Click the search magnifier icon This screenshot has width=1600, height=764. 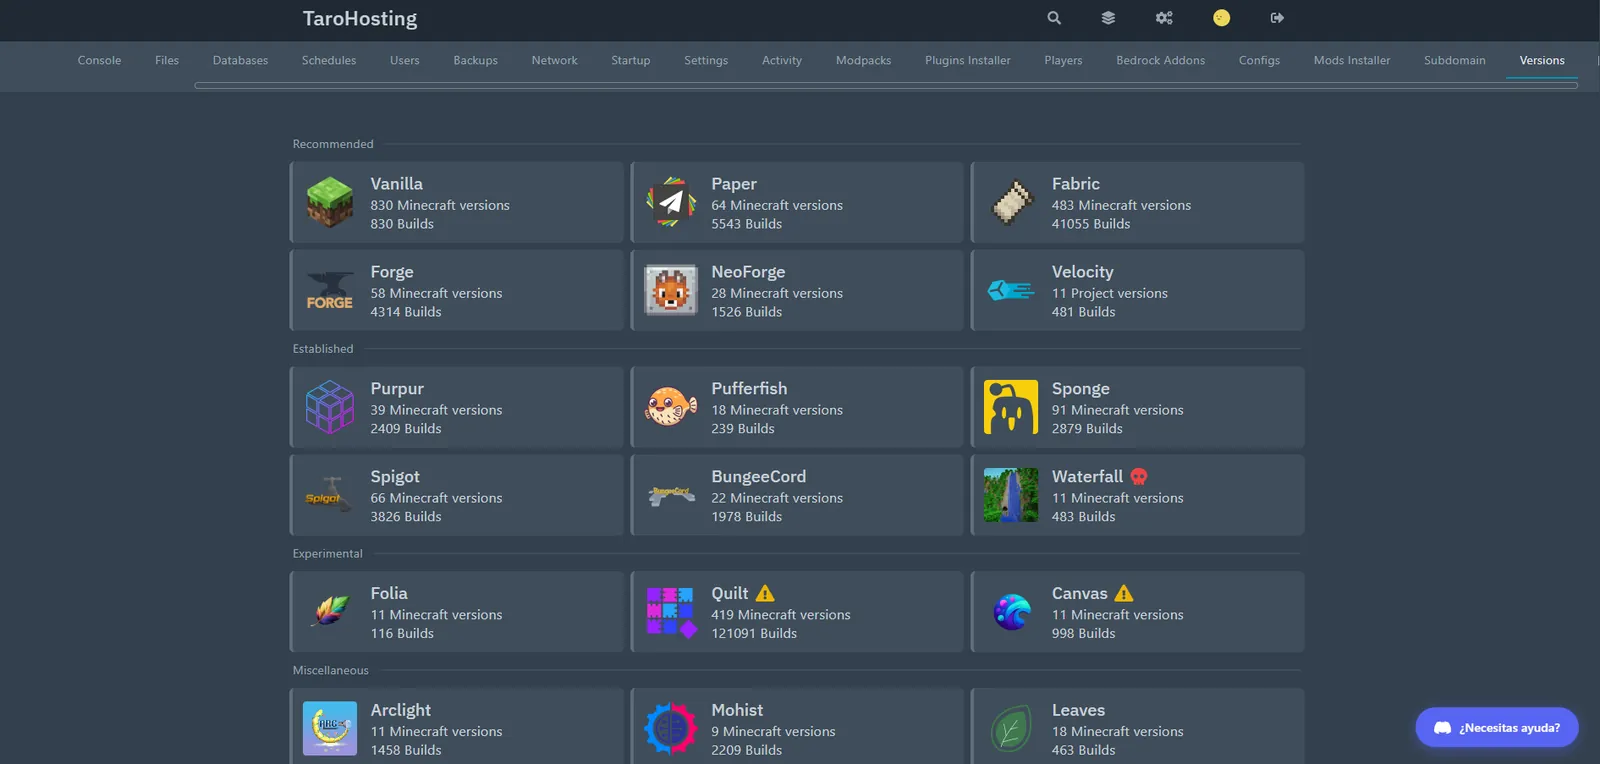[x=1054, y=18]
